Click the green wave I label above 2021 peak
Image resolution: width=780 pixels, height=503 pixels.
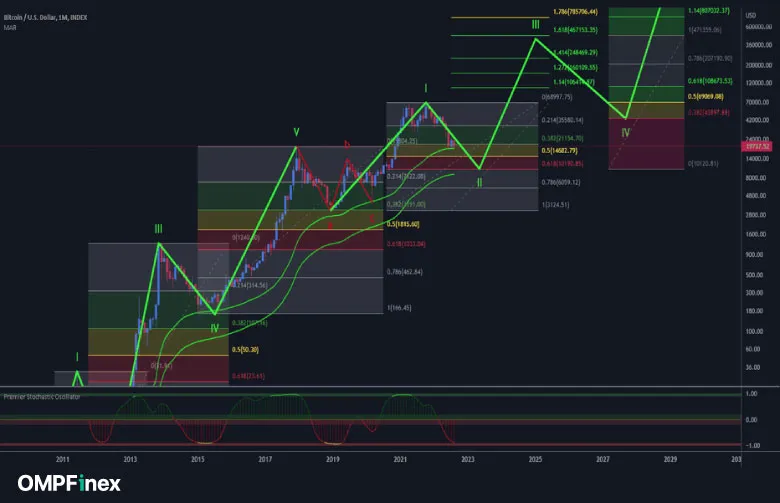(x=426, y=89)
